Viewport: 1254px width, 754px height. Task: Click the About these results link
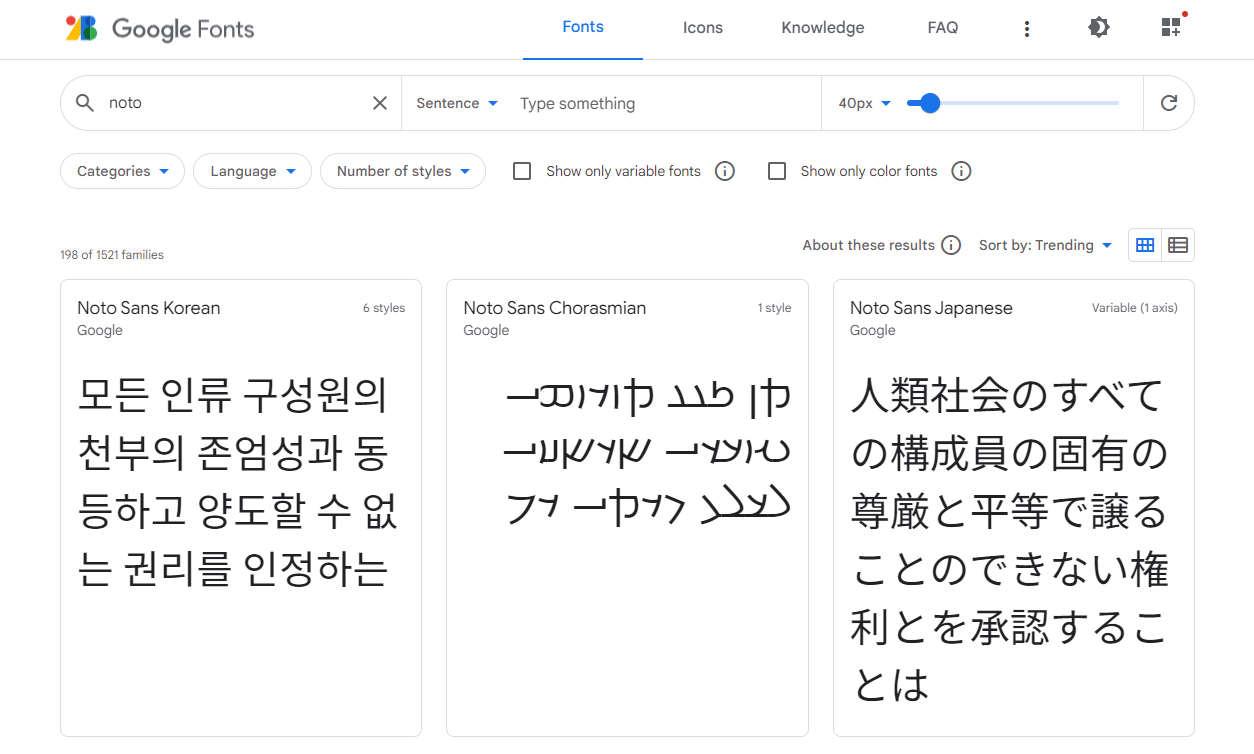pyautogui.click(x=869, y=245)
